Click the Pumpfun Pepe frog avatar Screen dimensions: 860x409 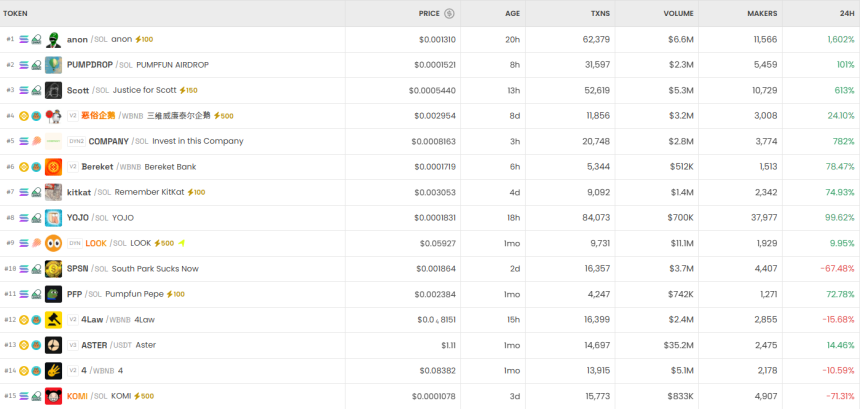click(x=53, y=294)
